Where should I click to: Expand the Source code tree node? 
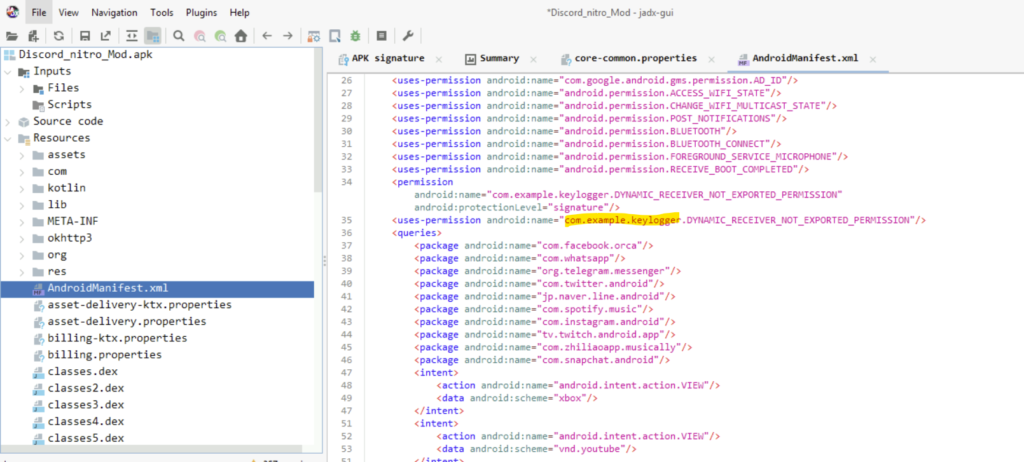[x=9, y=121]
